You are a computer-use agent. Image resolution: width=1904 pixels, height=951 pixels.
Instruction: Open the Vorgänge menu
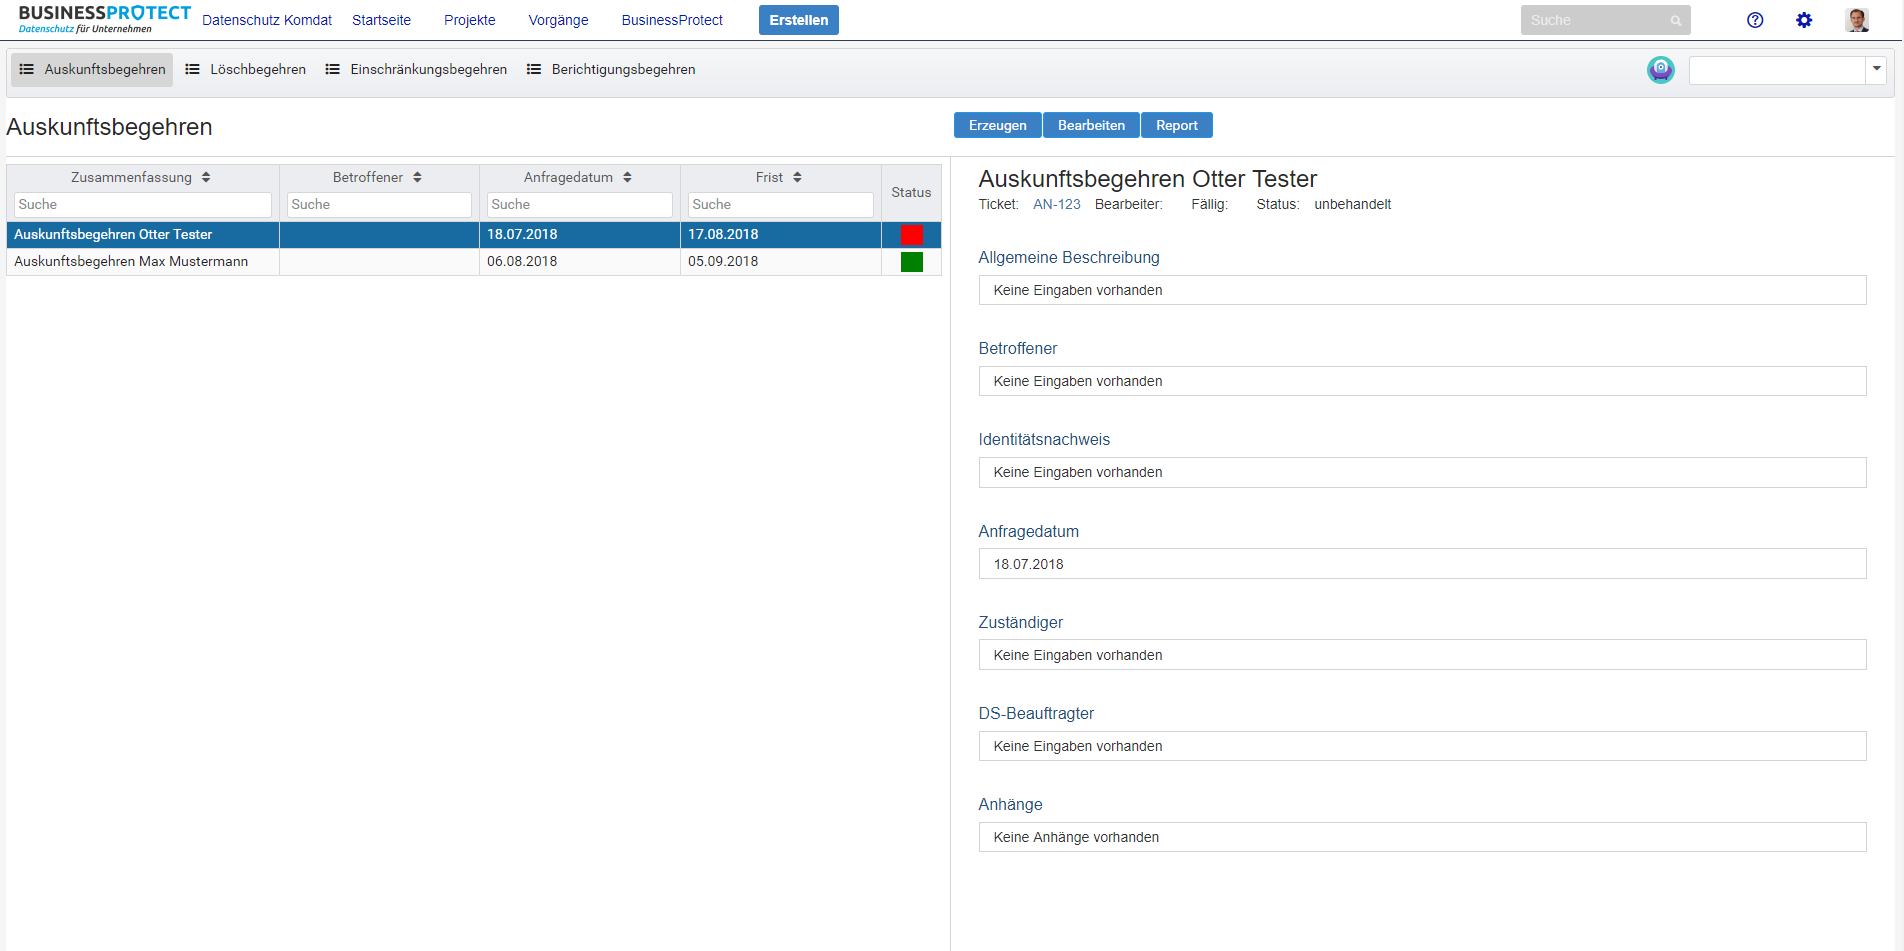coord(558,20)
